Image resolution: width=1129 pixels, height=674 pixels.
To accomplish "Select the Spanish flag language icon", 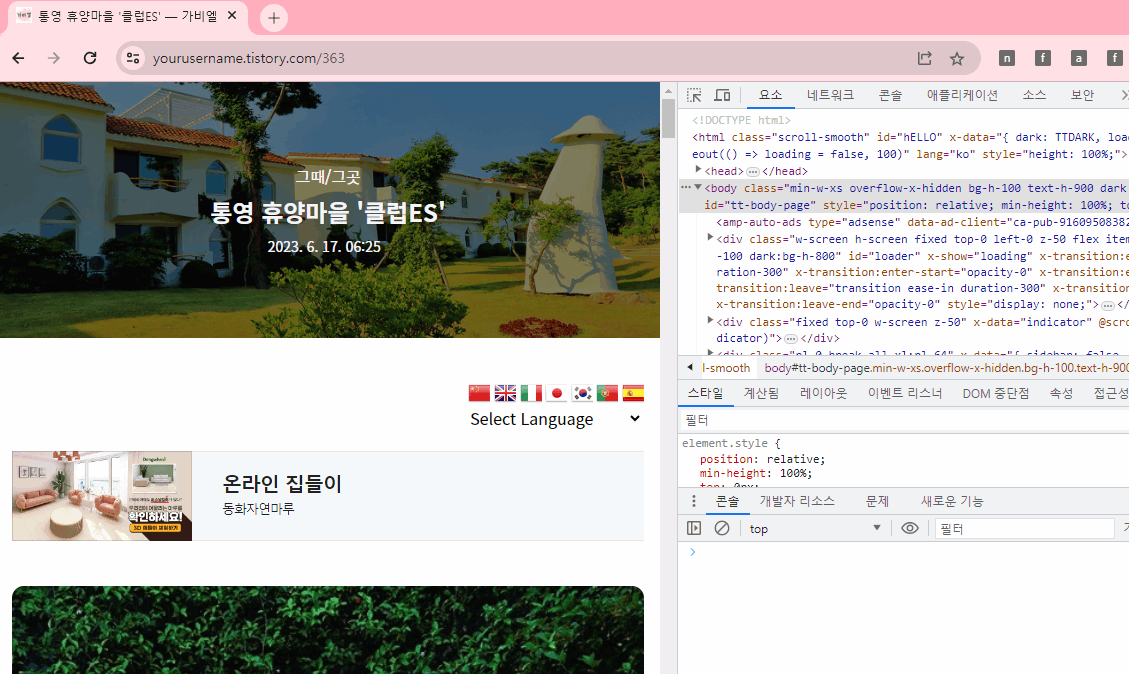I will [633, 392].
